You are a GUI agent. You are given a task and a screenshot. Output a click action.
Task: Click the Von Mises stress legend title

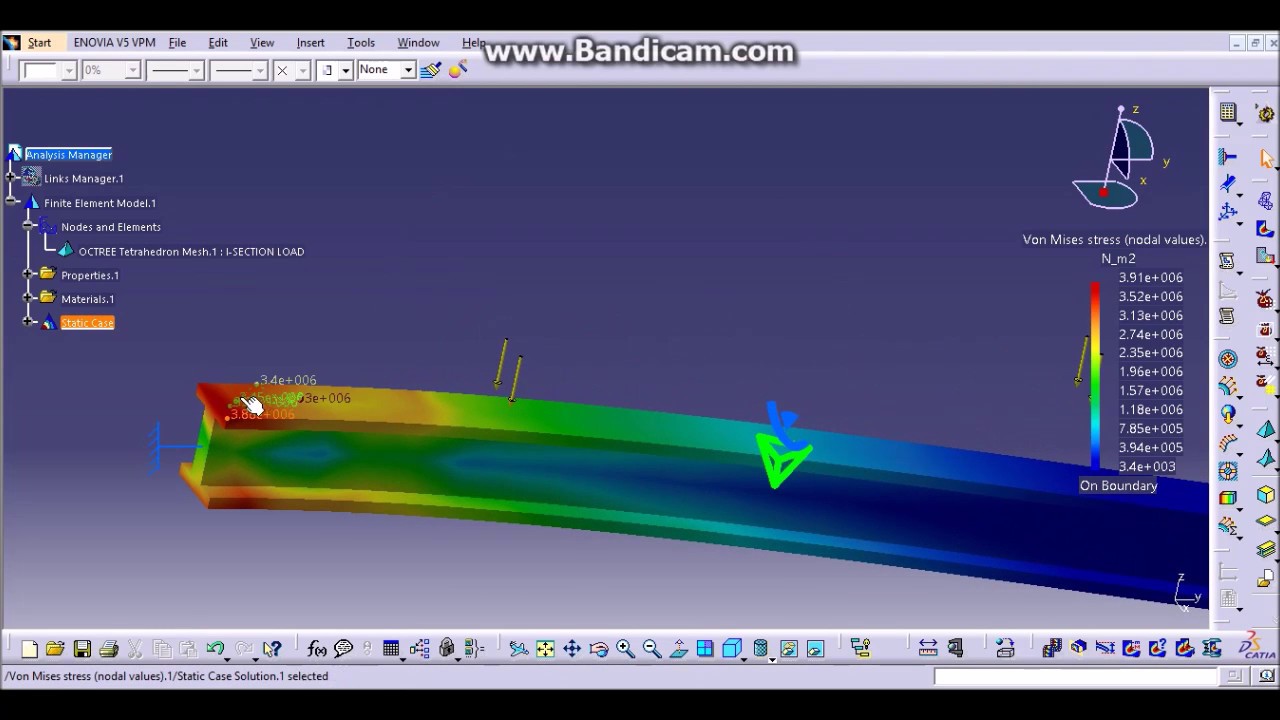point(1114,240)
